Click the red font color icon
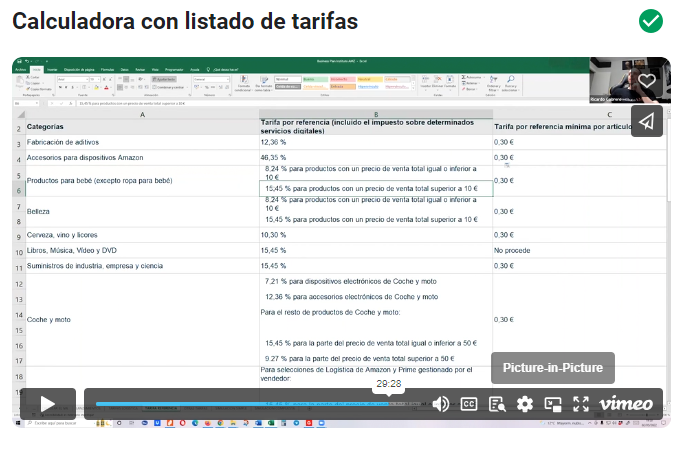This screenshot has height=451, width=691. point(106,87)
